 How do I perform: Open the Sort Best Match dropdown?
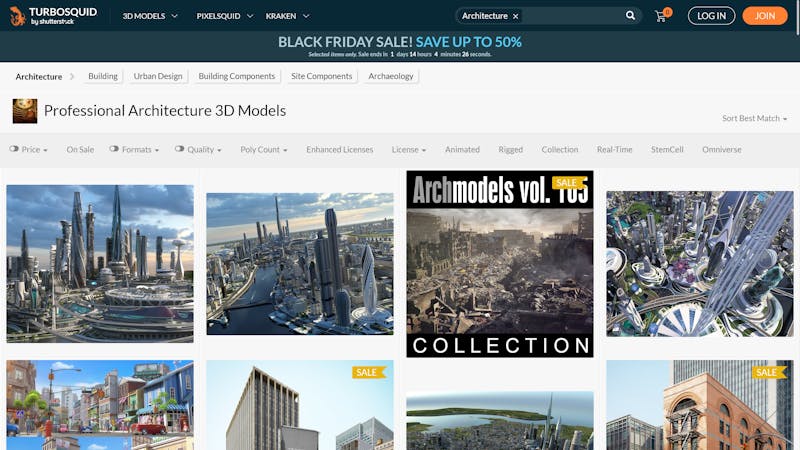(x=754, y=118)
